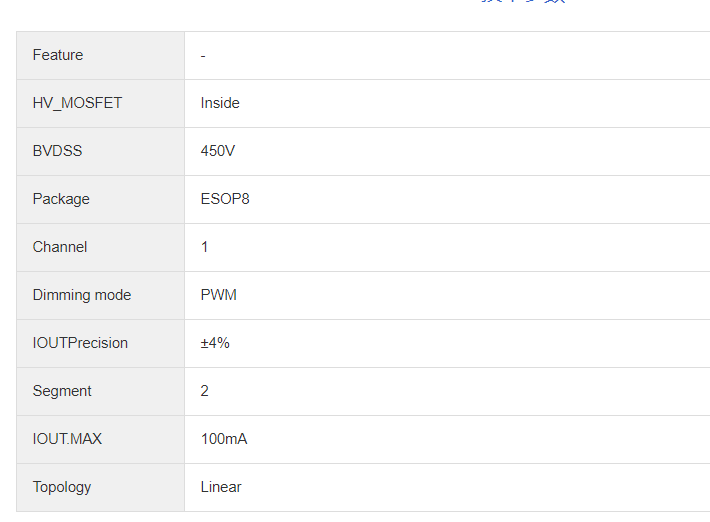
Task: Select the Dimming mode label
Action: pos(82,295)
